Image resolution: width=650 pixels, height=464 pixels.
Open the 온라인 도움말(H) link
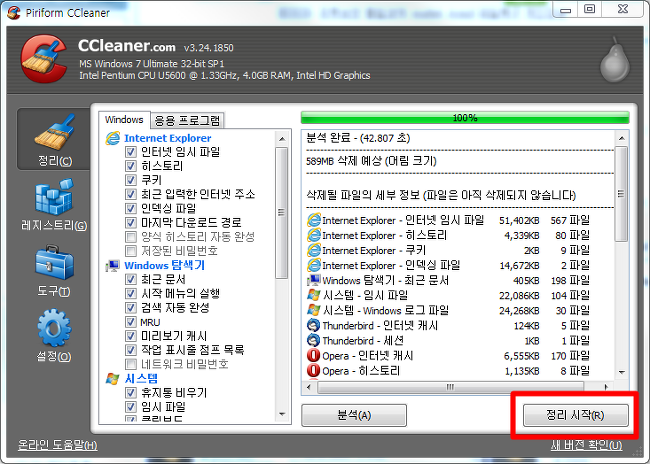point(58,445)
